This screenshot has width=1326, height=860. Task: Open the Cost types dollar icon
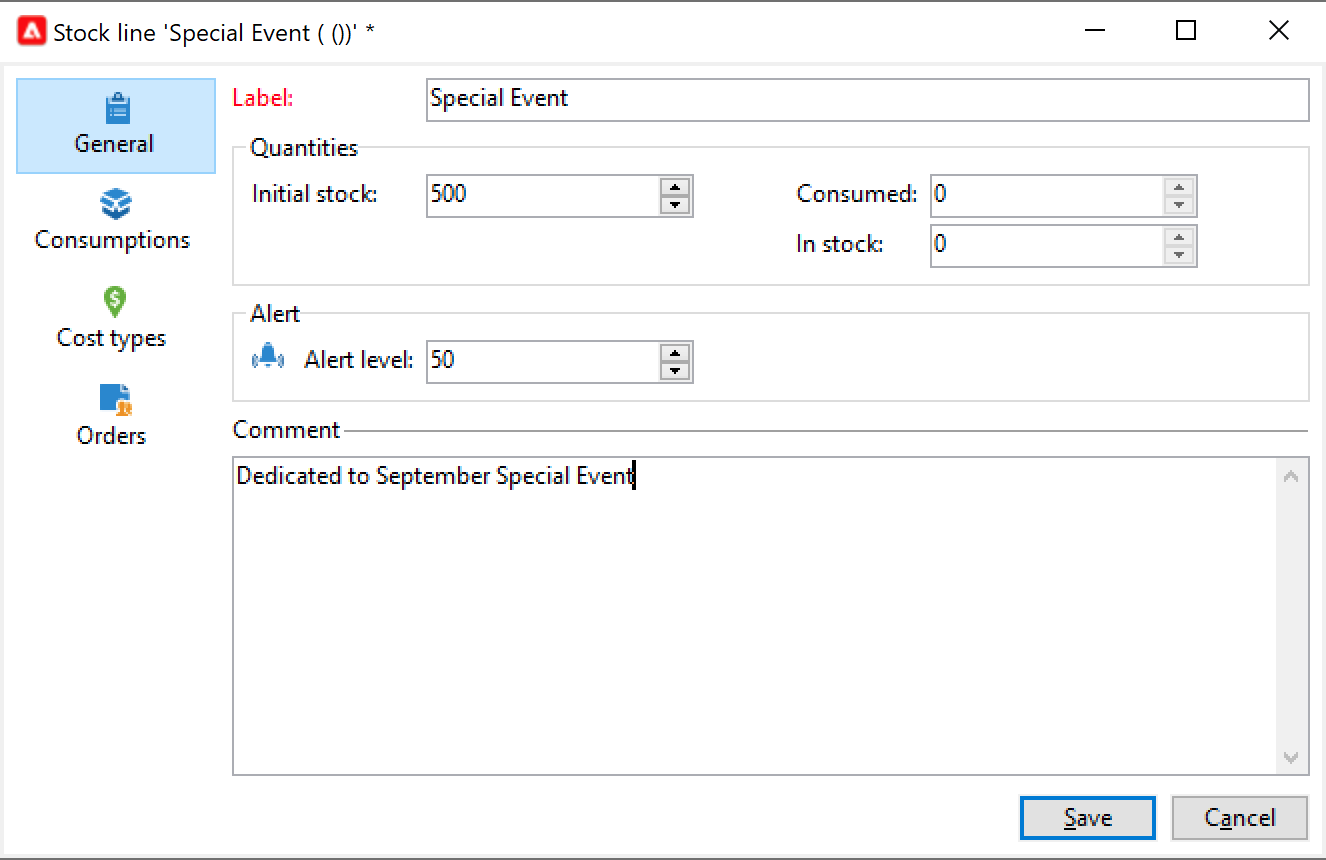(114, 301)
